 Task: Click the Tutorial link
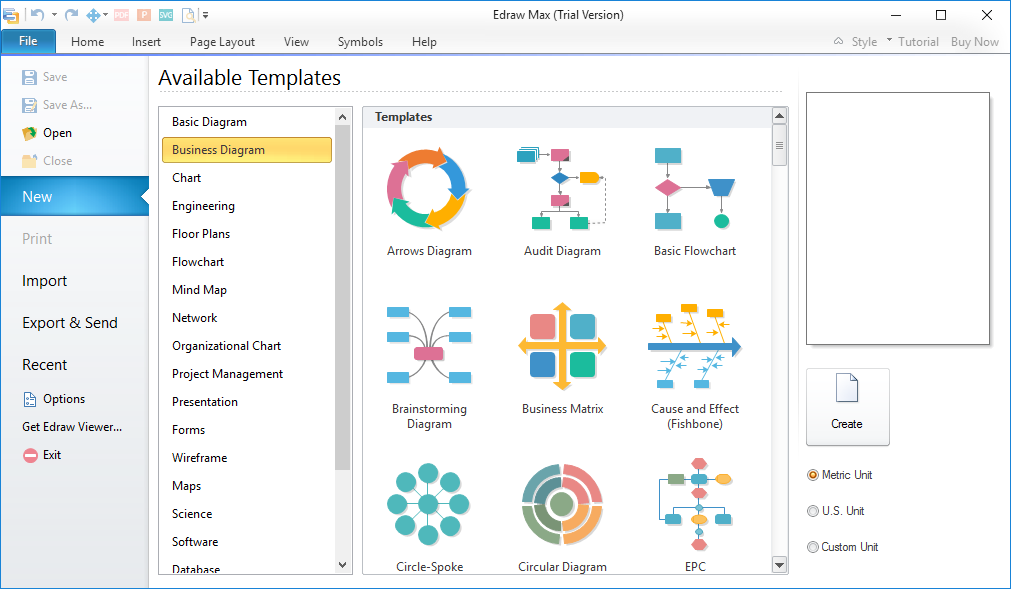(918, 42)
